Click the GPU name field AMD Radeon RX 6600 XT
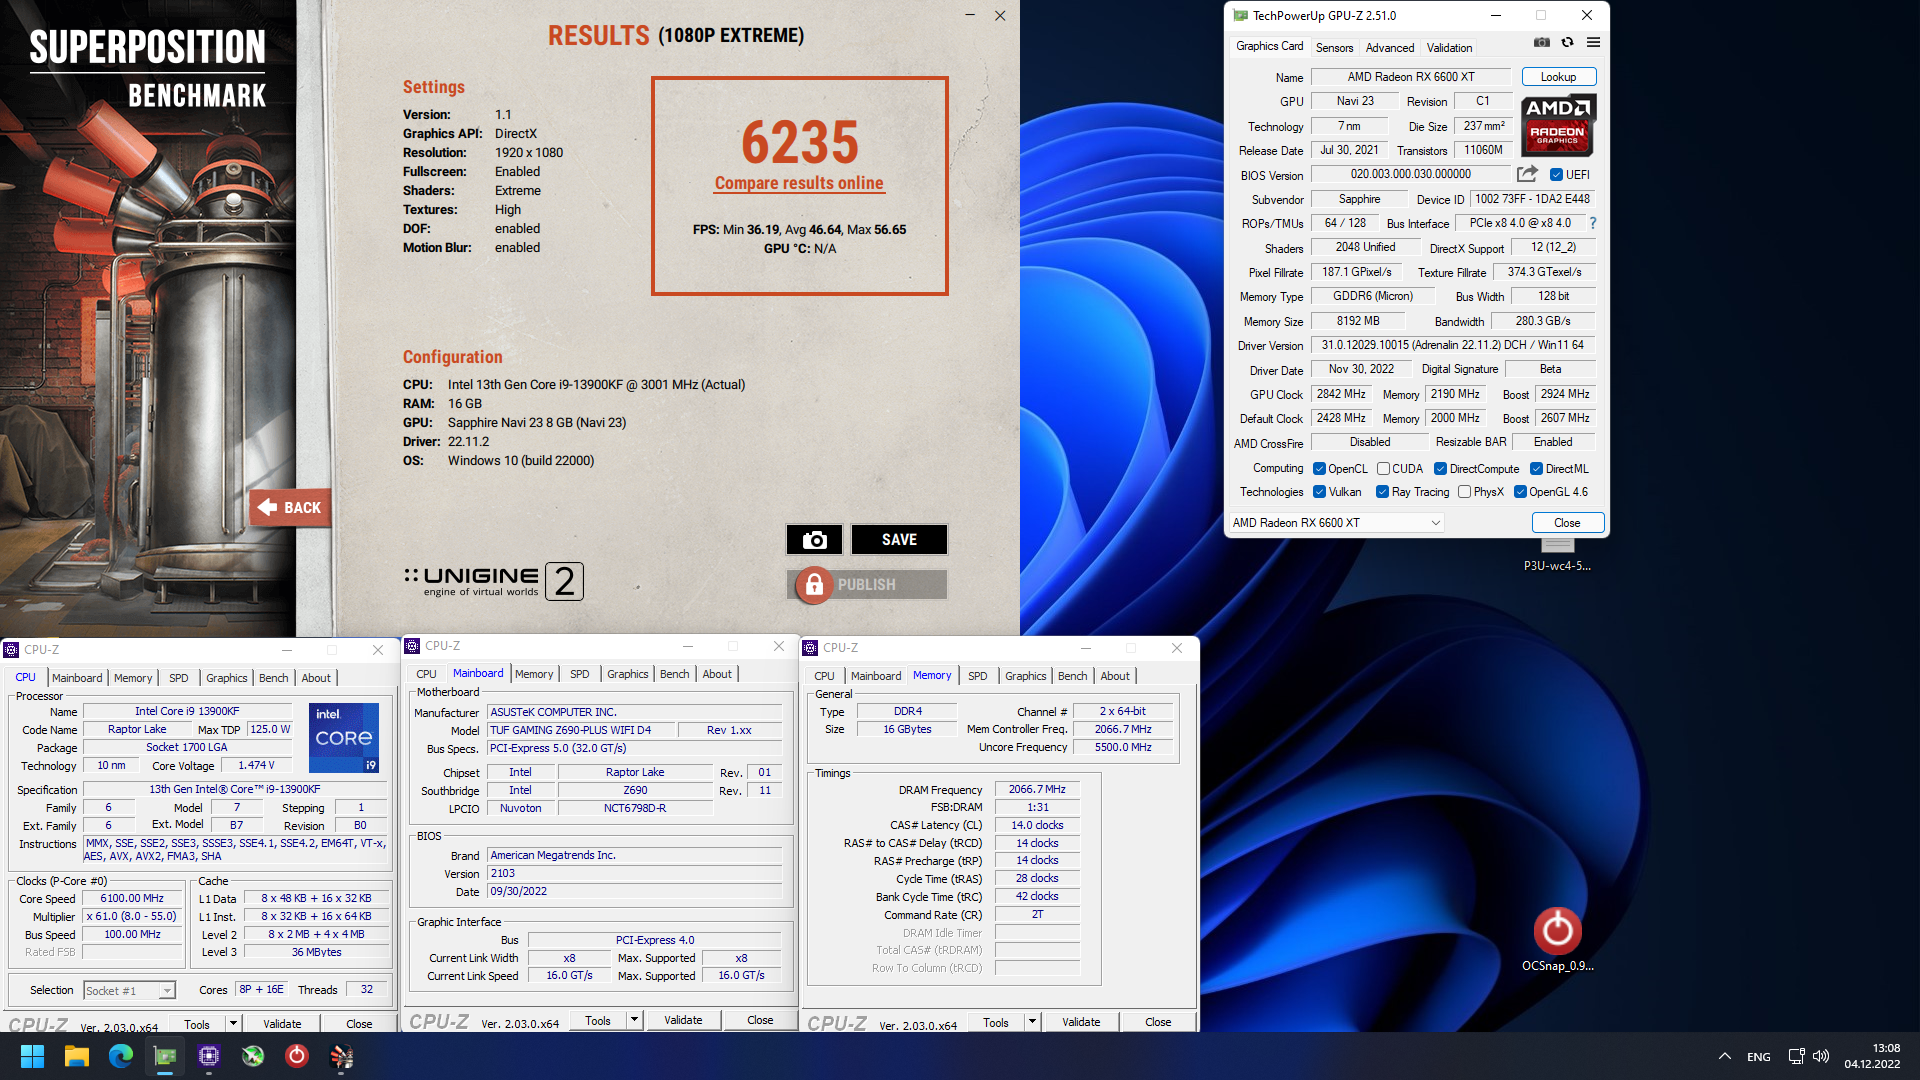Screen dimensions: 1920x1080 coord(1410,77)
